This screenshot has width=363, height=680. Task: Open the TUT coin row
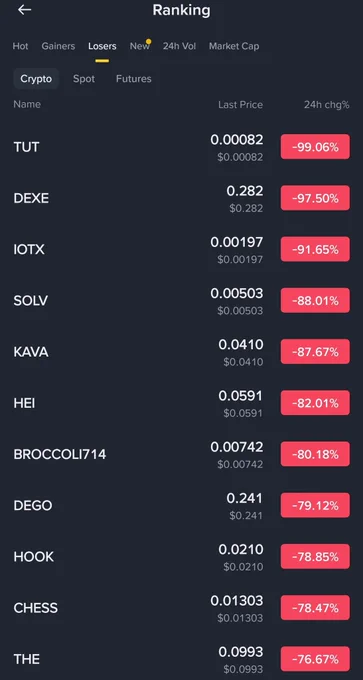pyautogui.click(x=181, y=147)
